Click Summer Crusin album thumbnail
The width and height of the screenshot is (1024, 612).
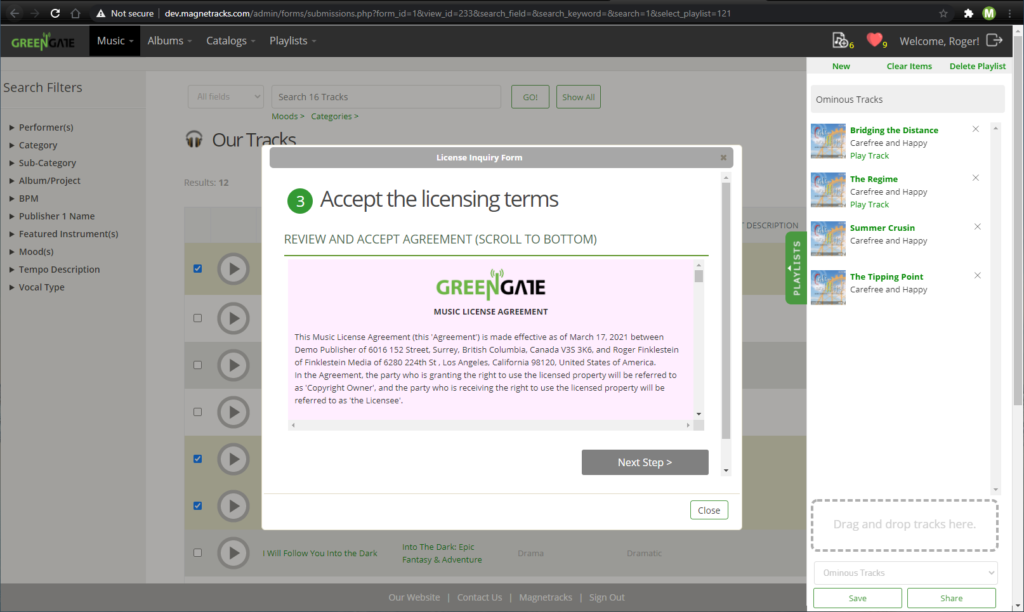coord(828,238)
